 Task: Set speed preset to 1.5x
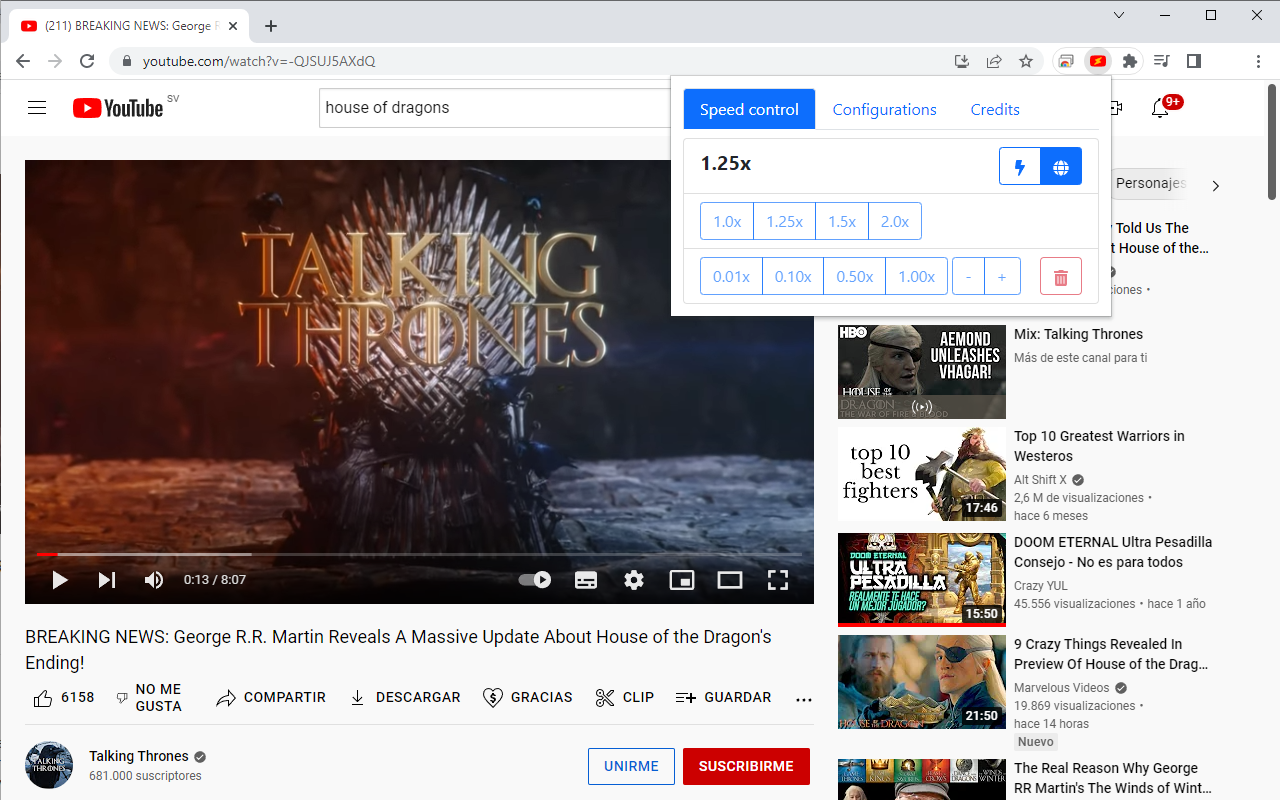click(842, 221)
